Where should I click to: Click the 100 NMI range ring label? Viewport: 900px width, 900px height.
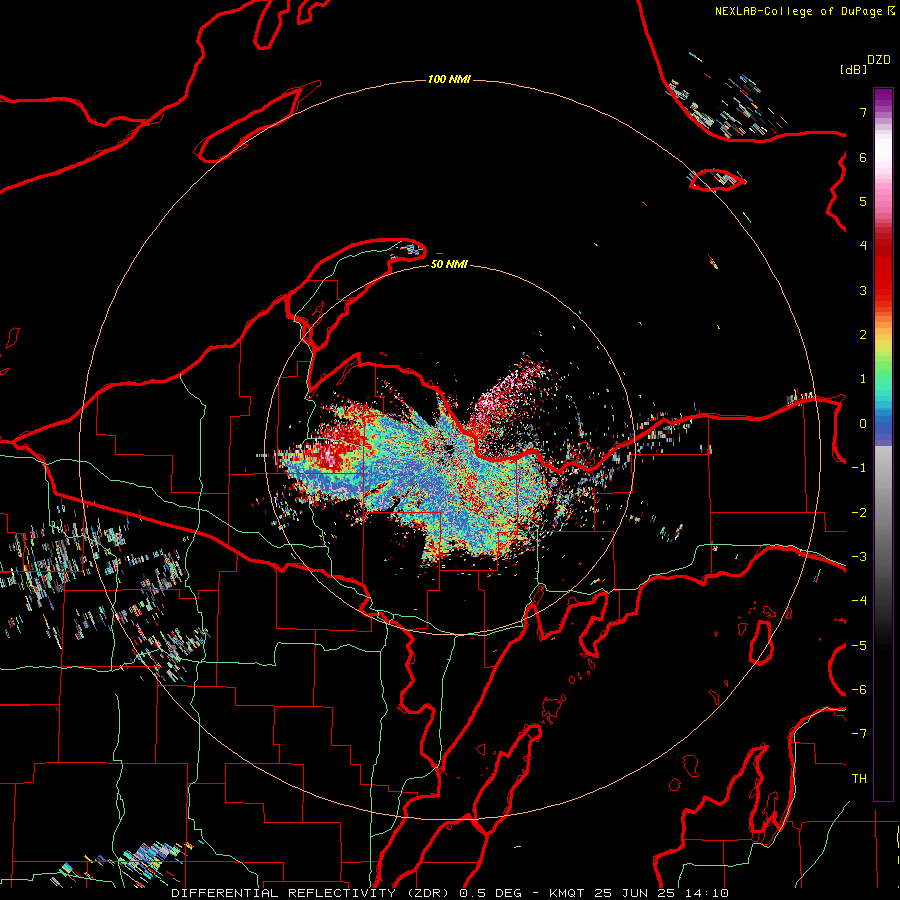tap(449, 79)
